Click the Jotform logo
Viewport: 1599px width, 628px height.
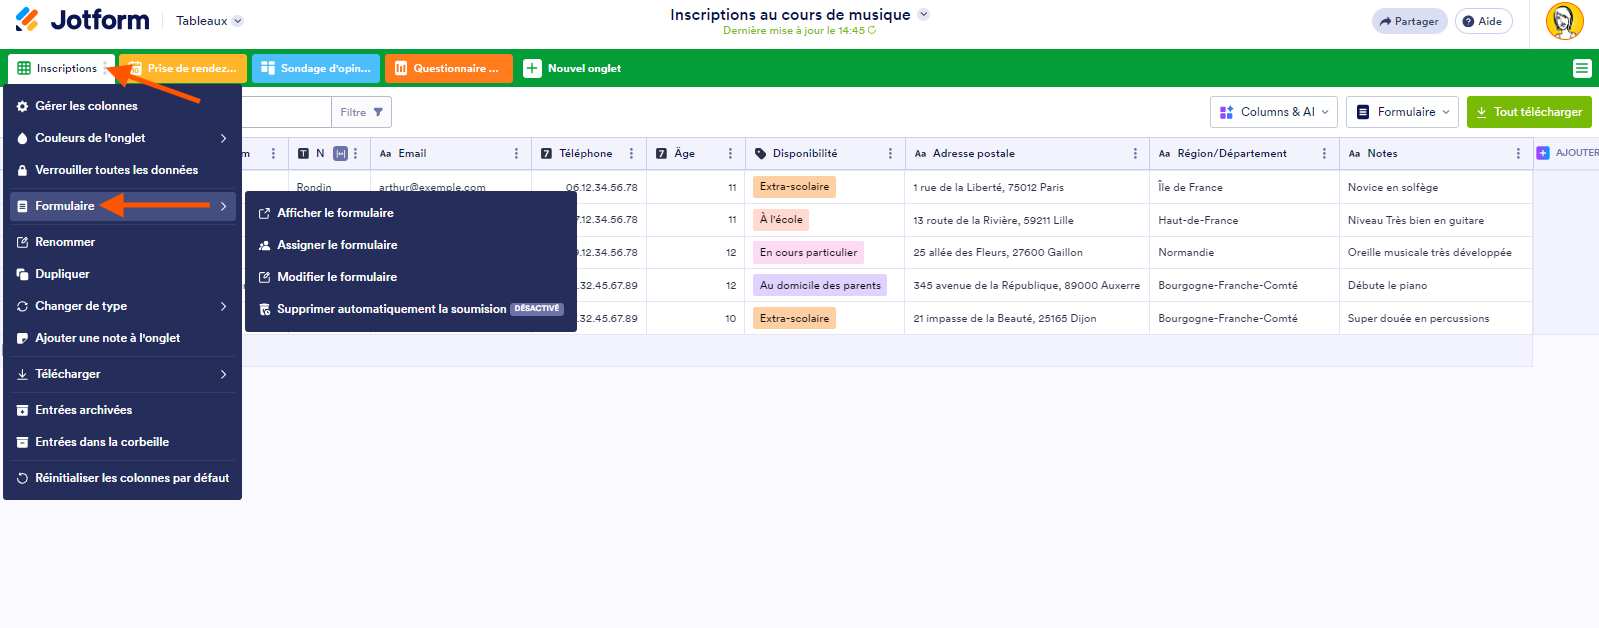pos(82,20)
